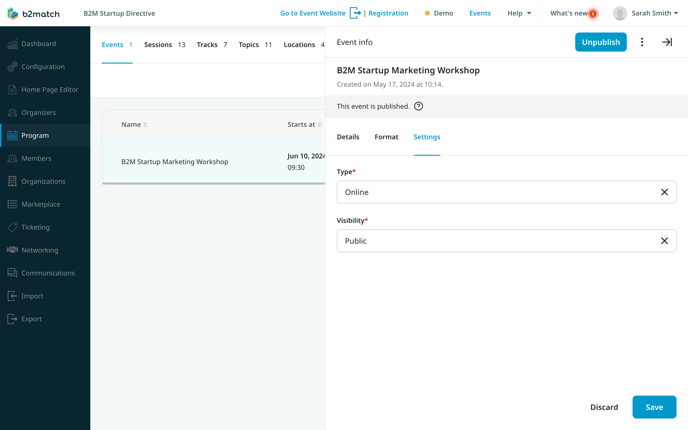This screenshot has height=430, width=688.
Task: Open the Type dropdown showing Online
Action: 506,192
